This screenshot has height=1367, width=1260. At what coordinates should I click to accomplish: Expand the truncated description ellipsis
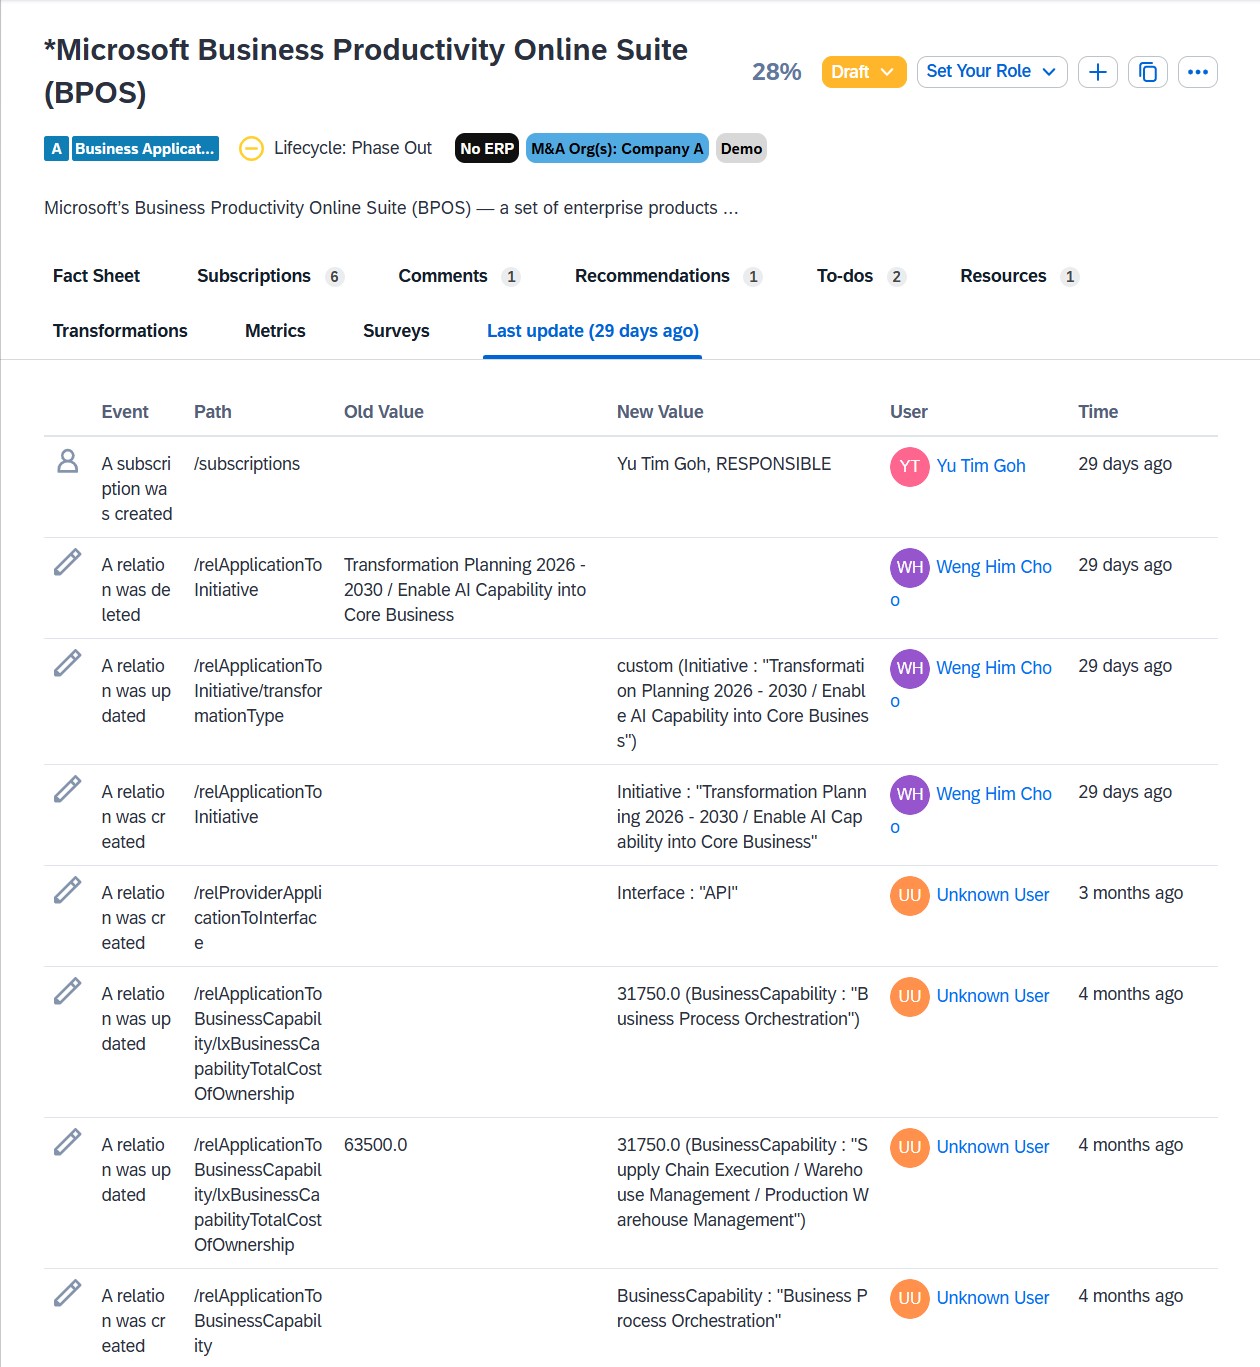pyautogui.click(x=731, y=208)
